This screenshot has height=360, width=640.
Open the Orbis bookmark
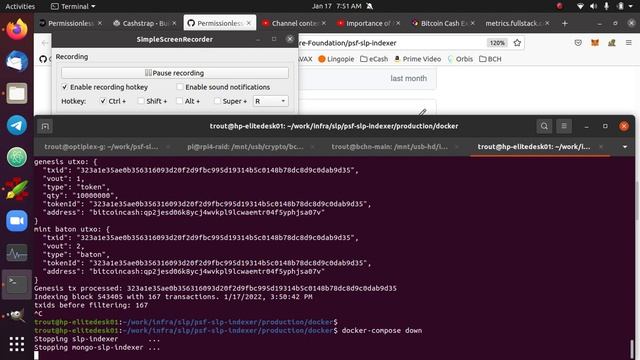tap(460, 59)
